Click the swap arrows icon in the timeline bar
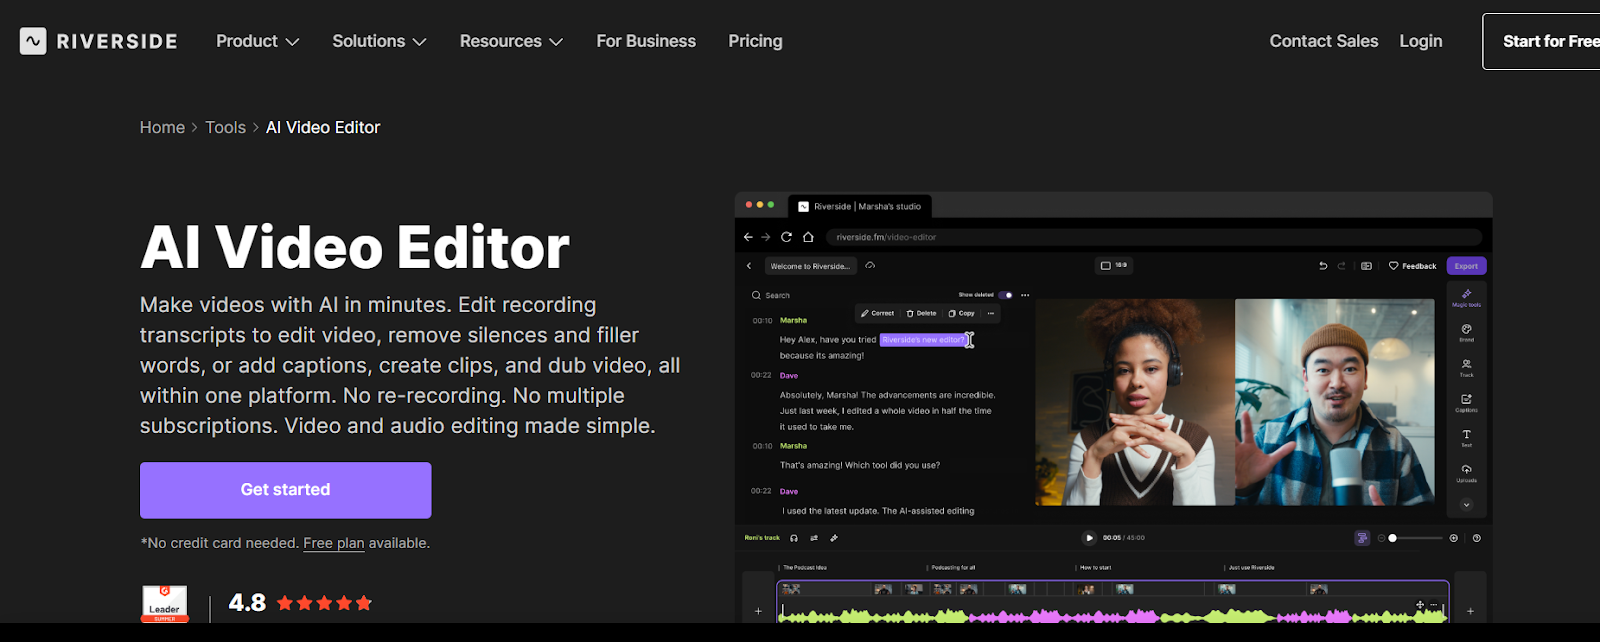The width and height of the screenshot is (1600, 642). point(814,538)
